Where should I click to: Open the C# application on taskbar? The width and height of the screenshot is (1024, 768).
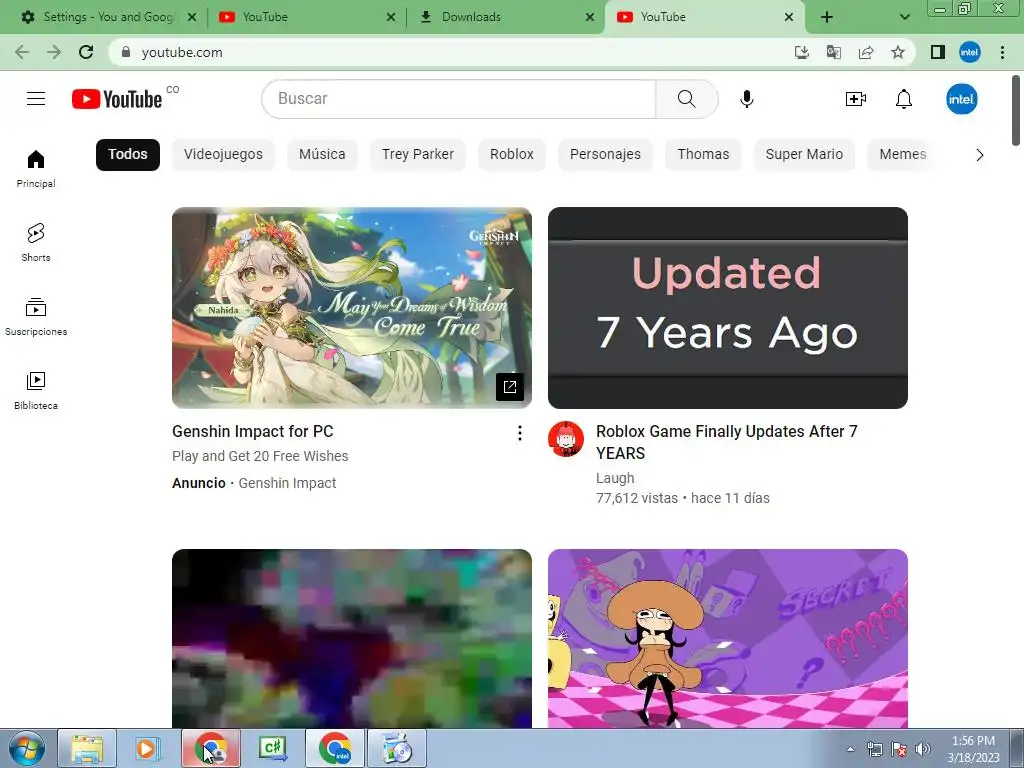tap(273, 748)
